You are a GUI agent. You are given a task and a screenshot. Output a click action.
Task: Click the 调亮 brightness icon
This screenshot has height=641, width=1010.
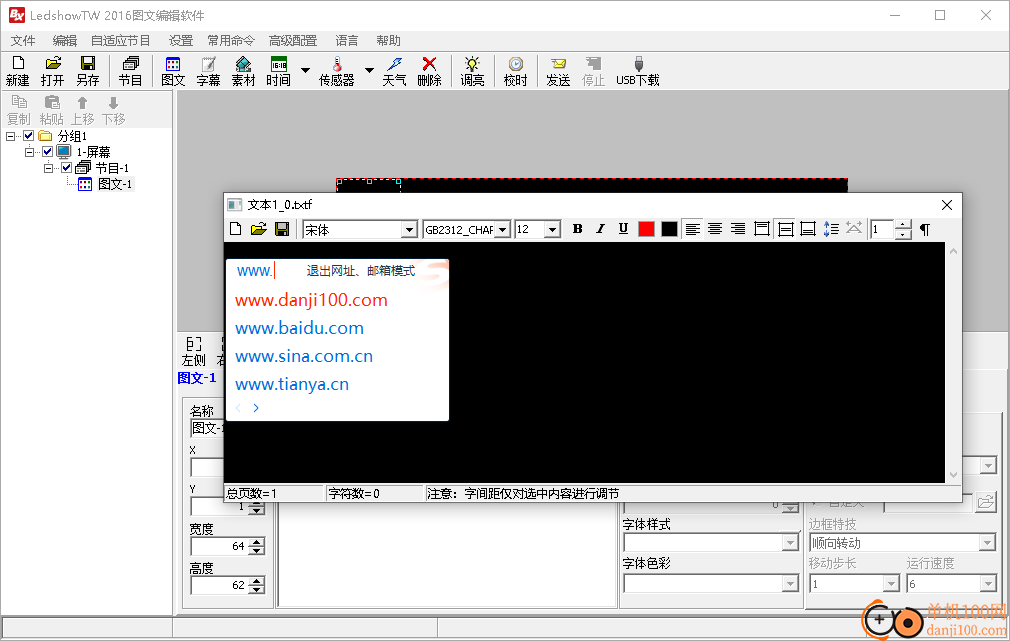click(x=472, y=71)
